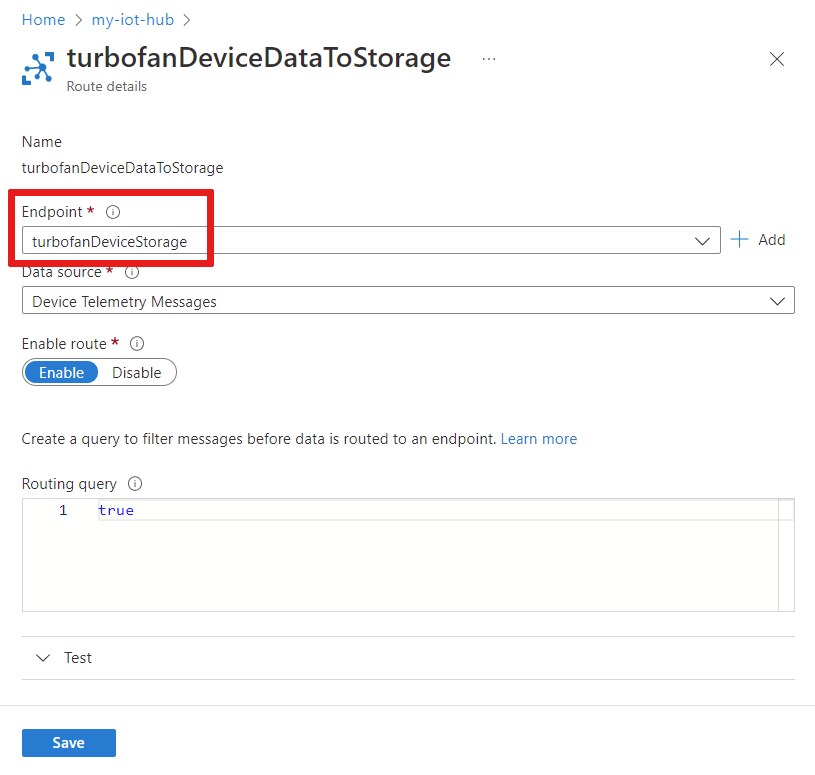This screenshot has height=775, width=815.
Task: Close the route details pane
Action: (x=777, y=59)
